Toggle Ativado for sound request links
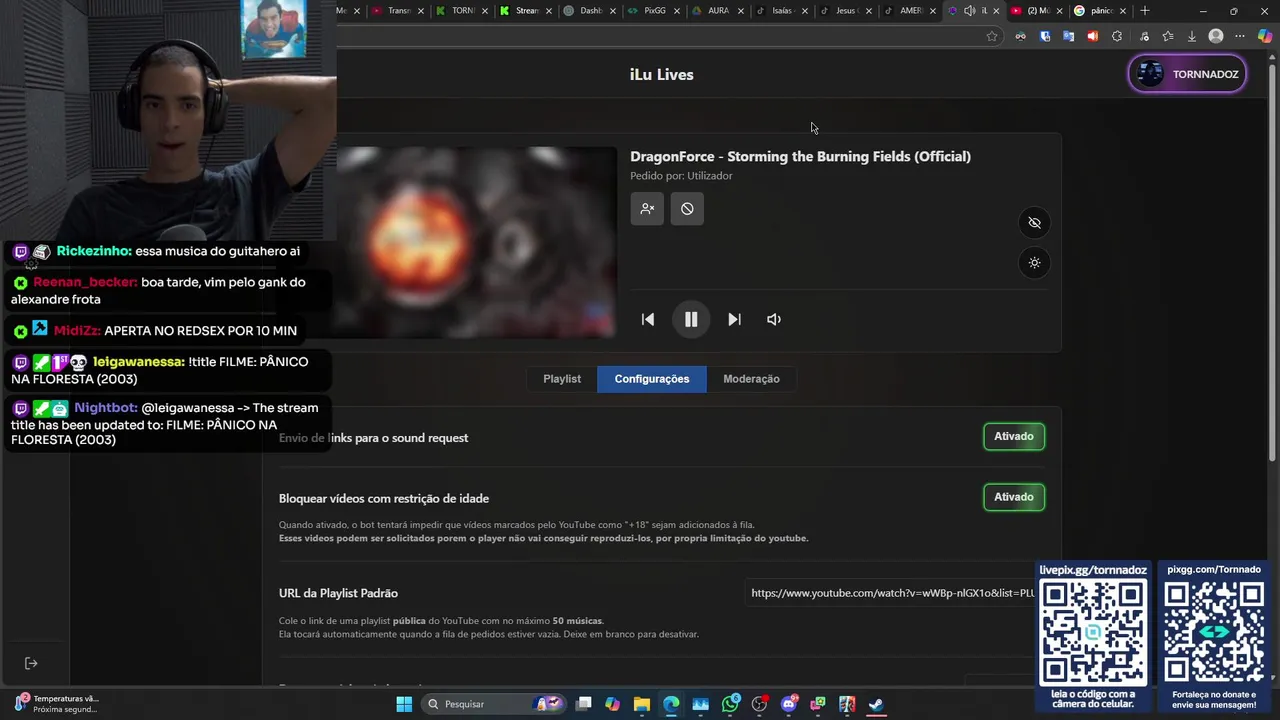Viewport: 1280px width, 720px height. 1014,436
